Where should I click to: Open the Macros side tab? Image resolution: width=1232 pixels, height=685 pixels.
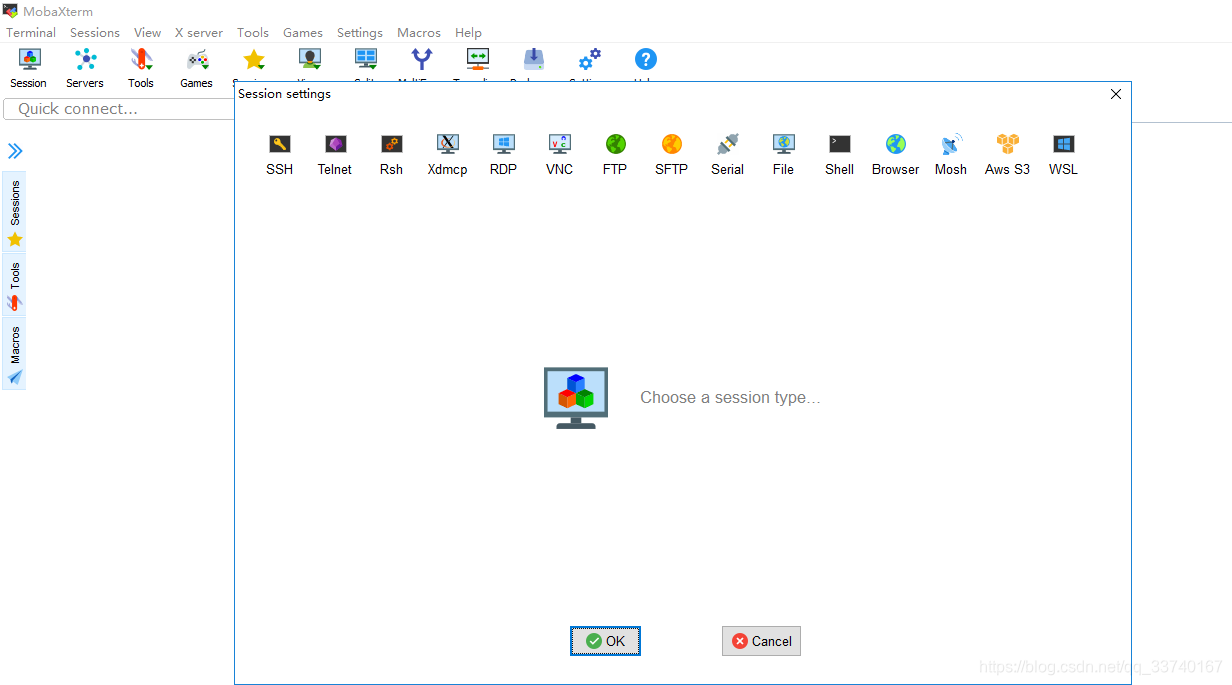click(x=14, y=354)
